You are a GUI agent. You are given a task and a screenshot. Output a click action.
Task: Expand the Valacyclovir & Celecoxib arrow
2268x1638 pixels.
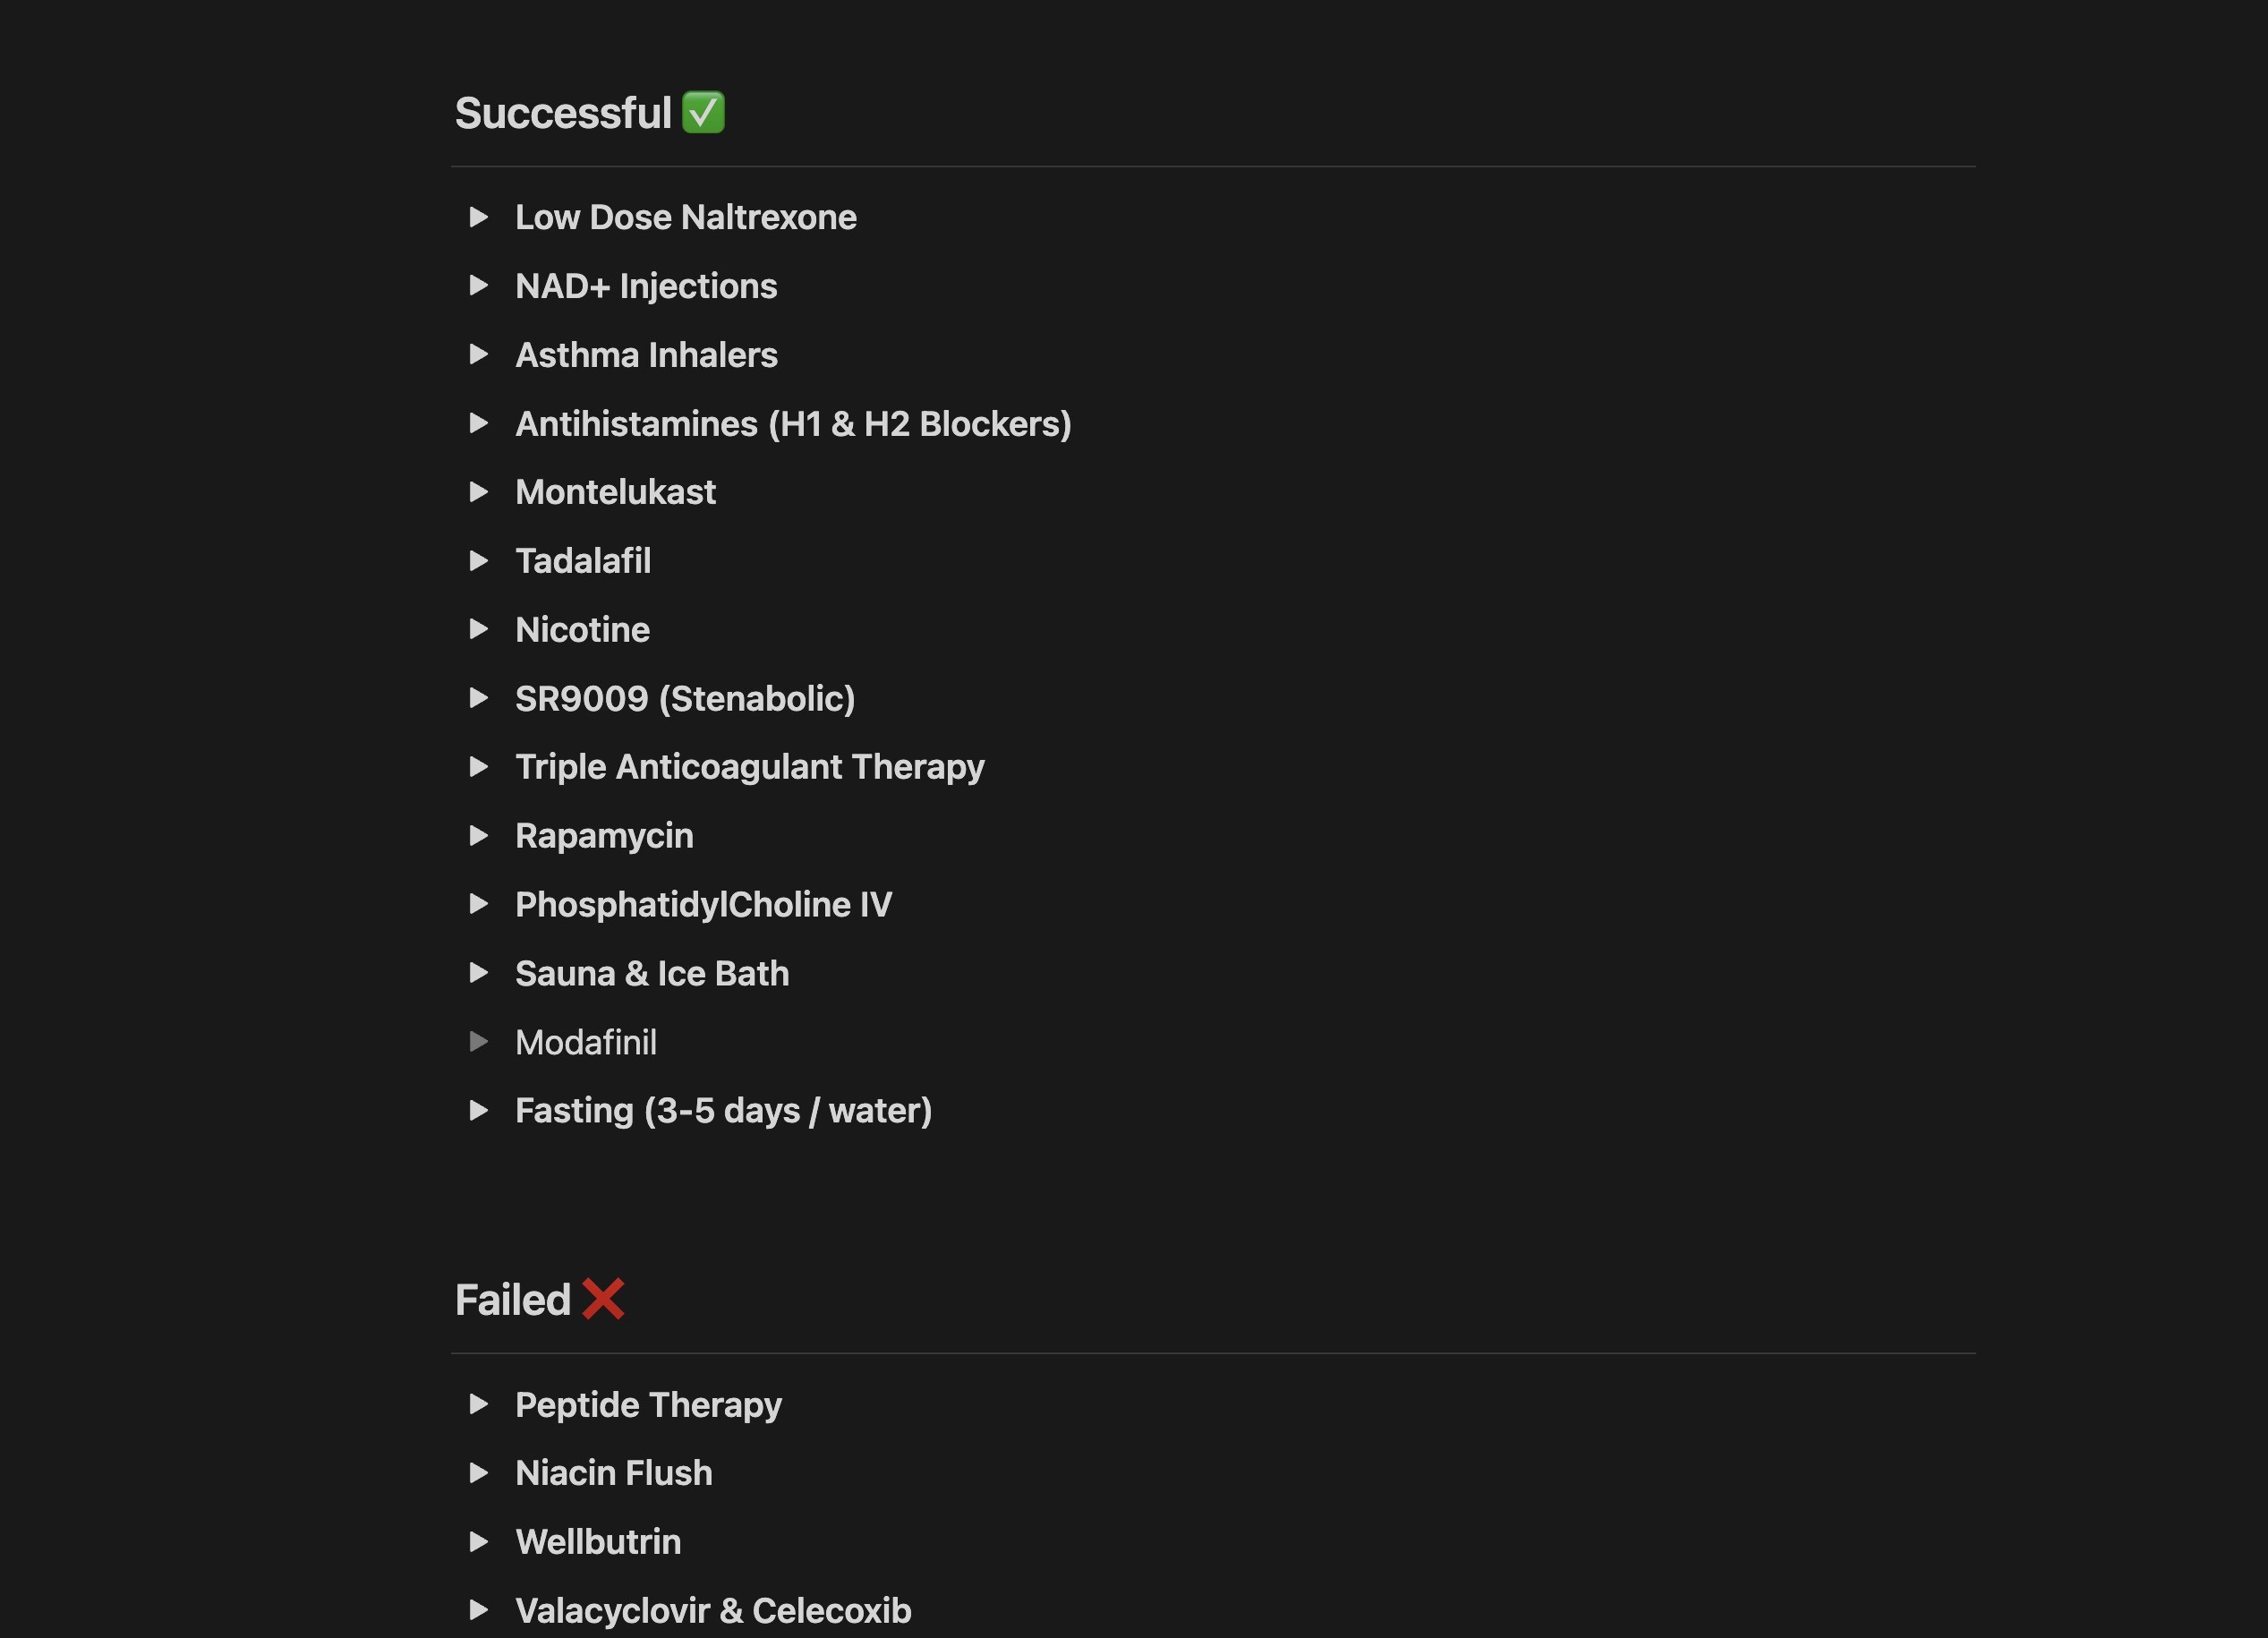pyautogui.click(x=479, y=1610)
